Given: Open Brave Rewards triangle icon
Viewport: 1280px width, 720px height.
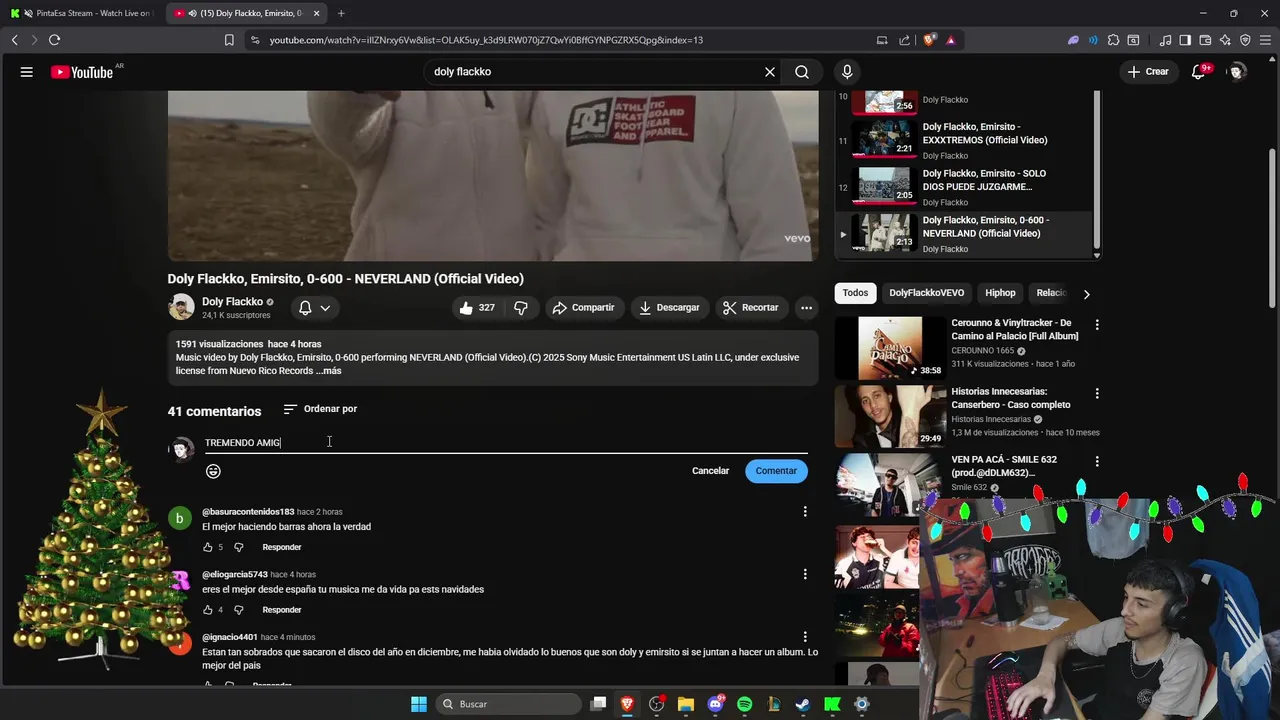Looking at the screenshot, I should click(950, 40).
